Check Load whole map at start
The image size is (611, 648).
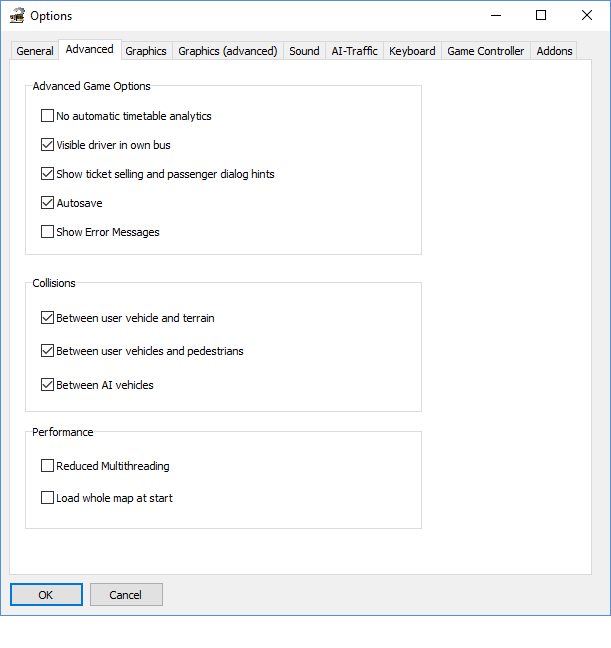pyautogui.click(x=48, y=498)
